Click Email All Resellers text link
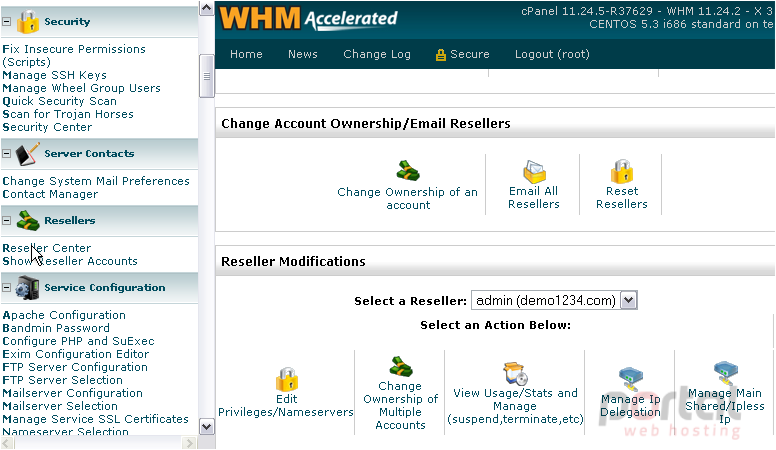The image size is (776, 450). tap(534, 198)
